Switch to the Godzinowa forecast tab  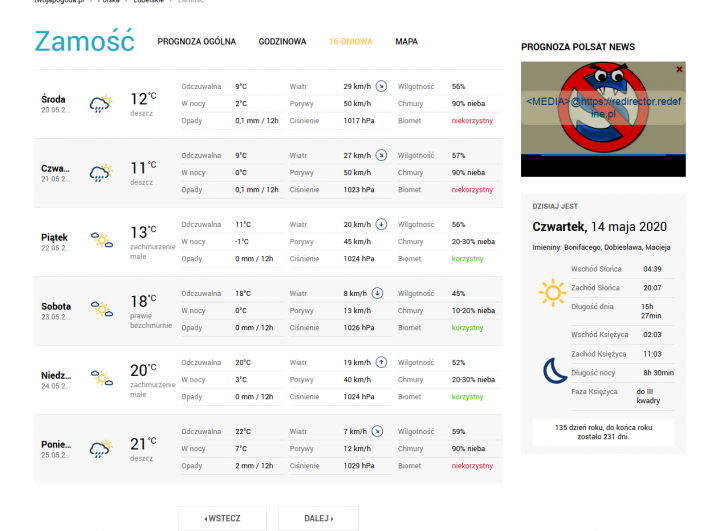coord(282,42)
